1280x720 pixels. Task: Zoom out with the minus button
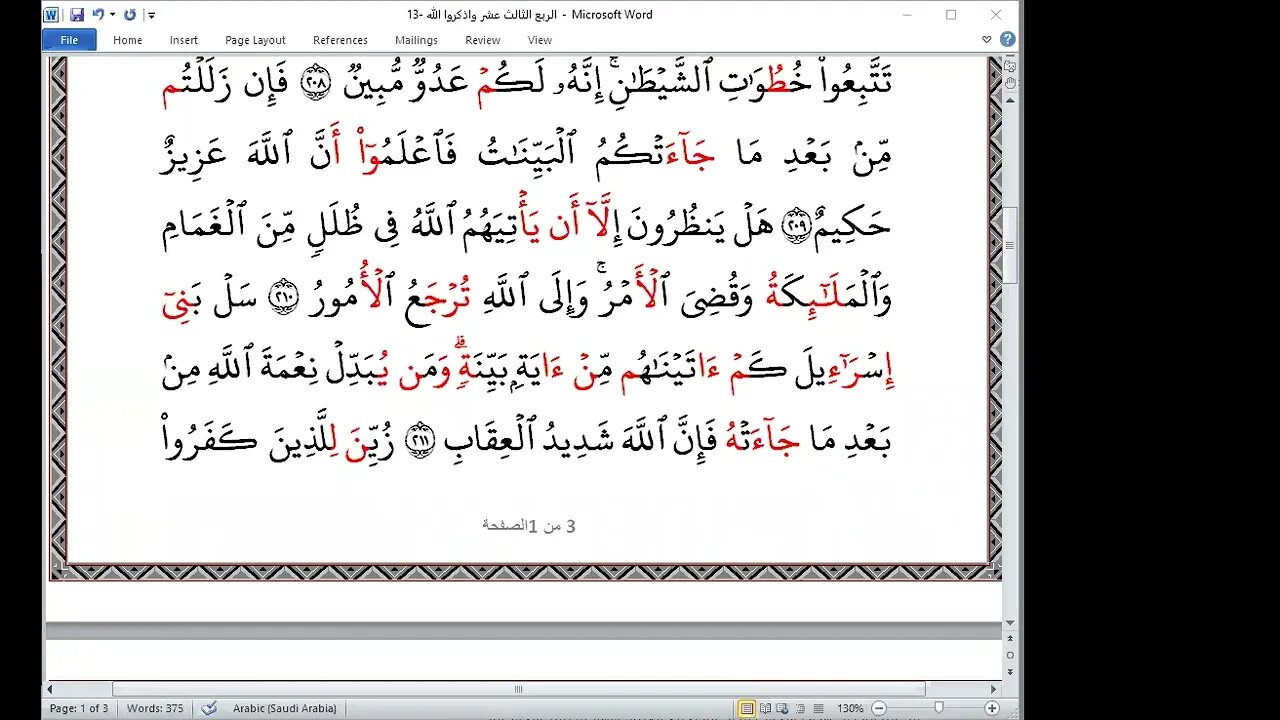point(879,708)
